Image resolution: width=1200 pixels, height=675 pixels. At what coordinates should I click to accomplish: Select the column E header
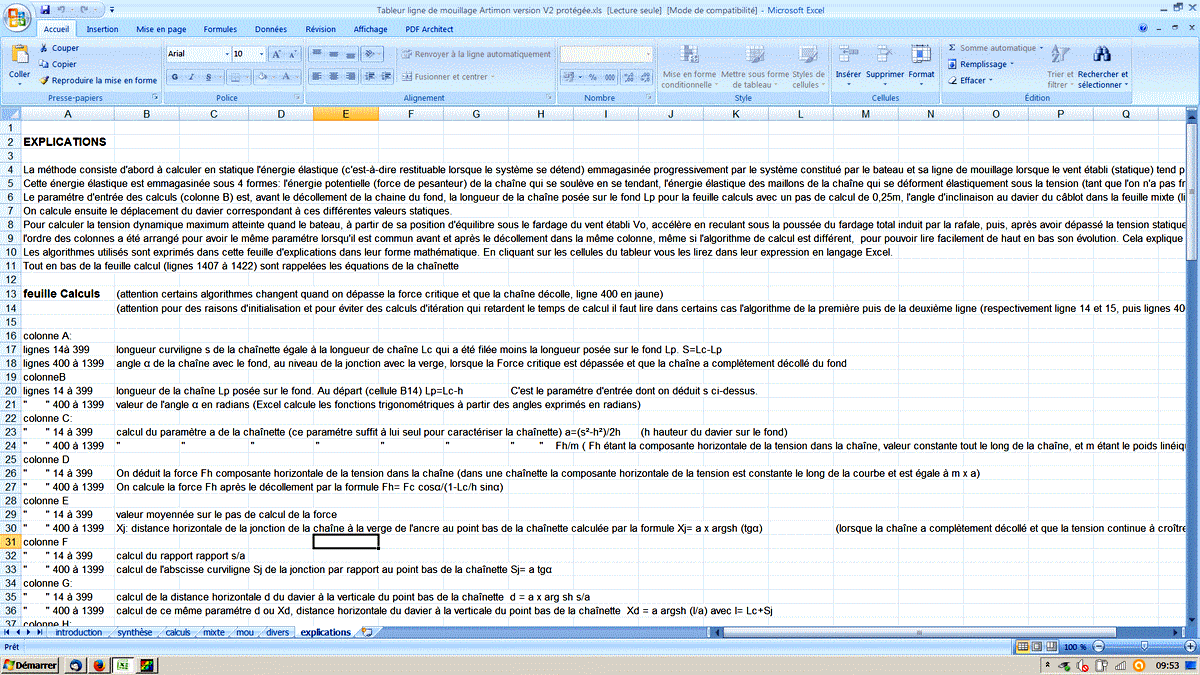(346, 114)
